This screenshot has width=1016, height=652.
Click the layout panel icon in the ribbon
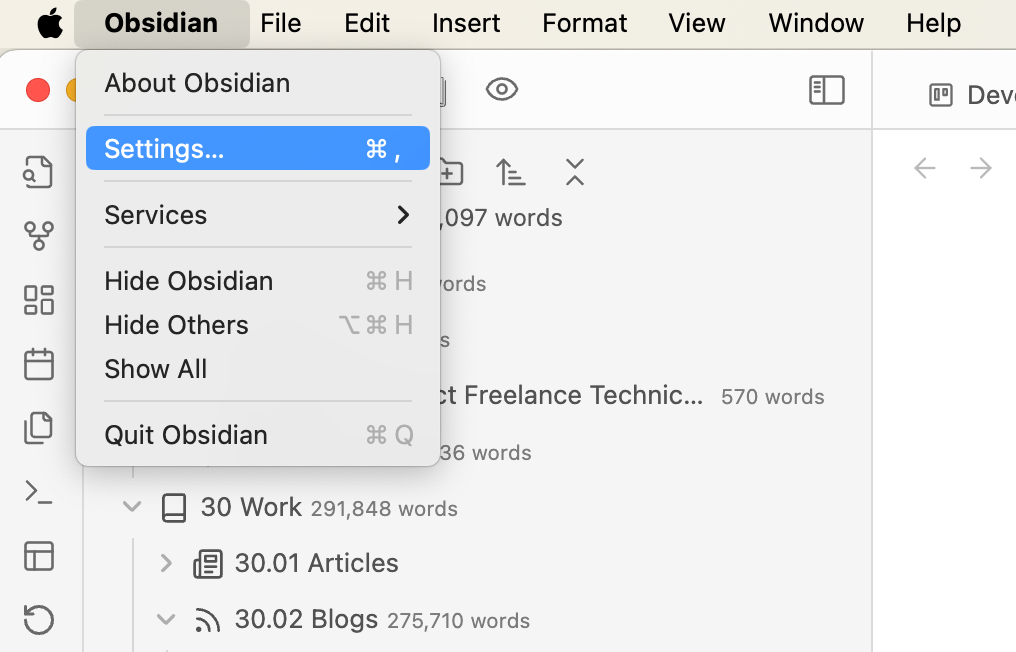[38, 556]
